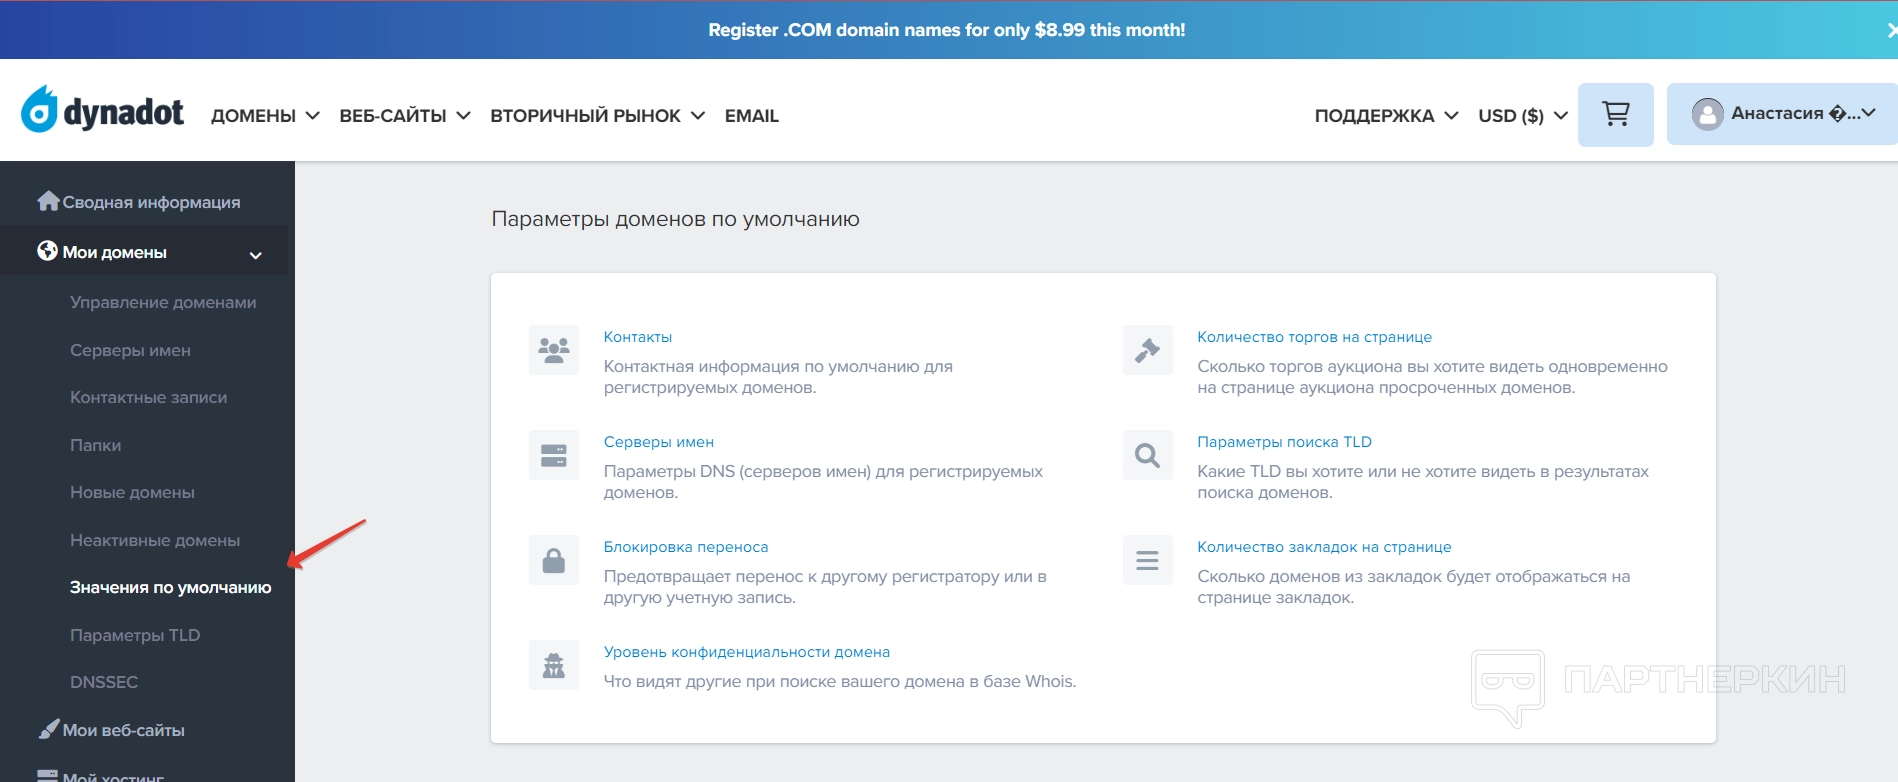1898x782 pixels.
Task: Open the Анастасия account menu
Action: pos(1782,114)
